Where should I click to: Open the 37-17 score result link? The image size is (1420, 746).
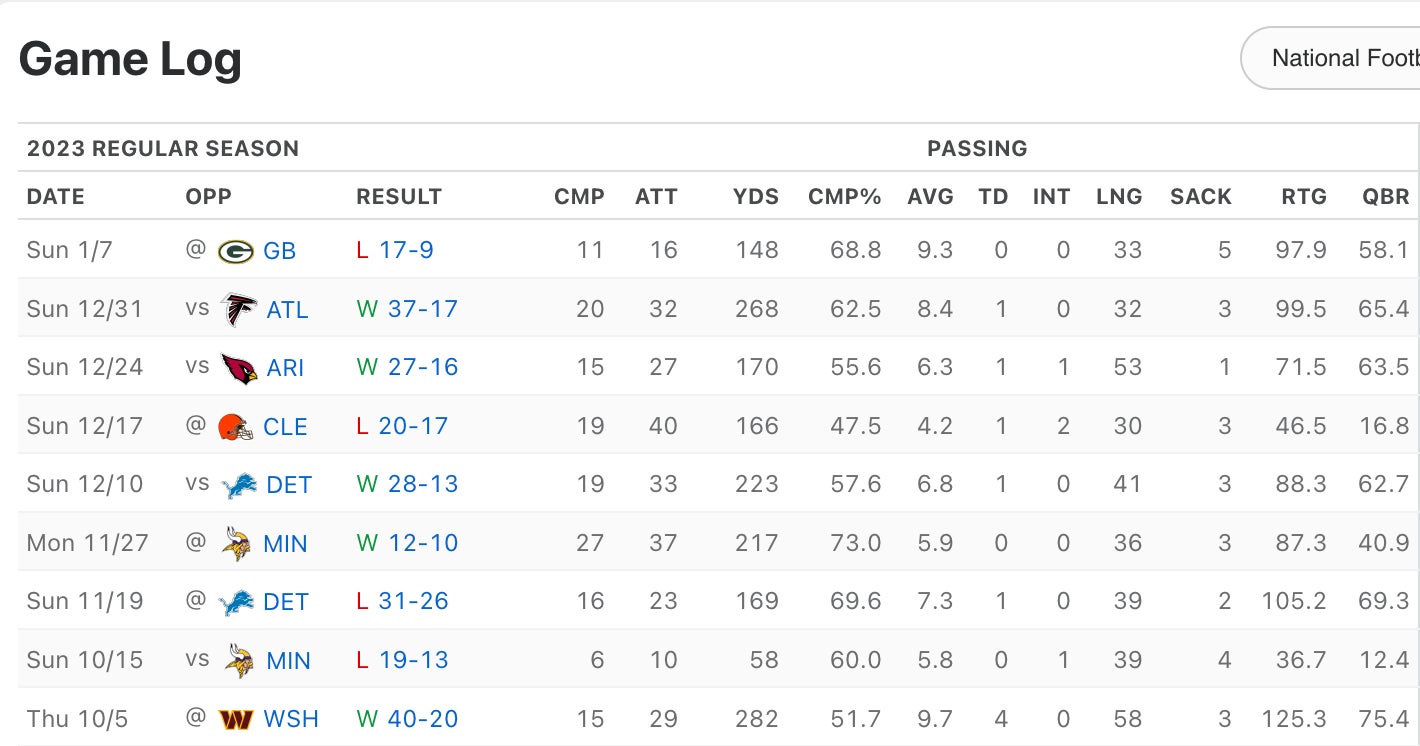tap(422, 309)
